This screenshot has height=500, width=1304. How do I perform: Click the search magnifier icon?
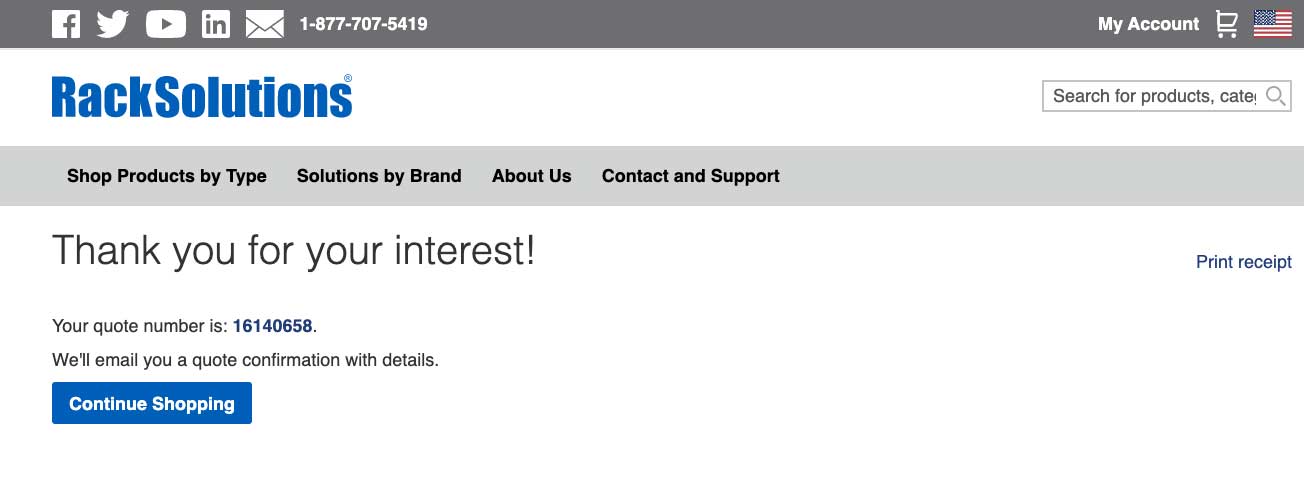tap(1275, 96)
